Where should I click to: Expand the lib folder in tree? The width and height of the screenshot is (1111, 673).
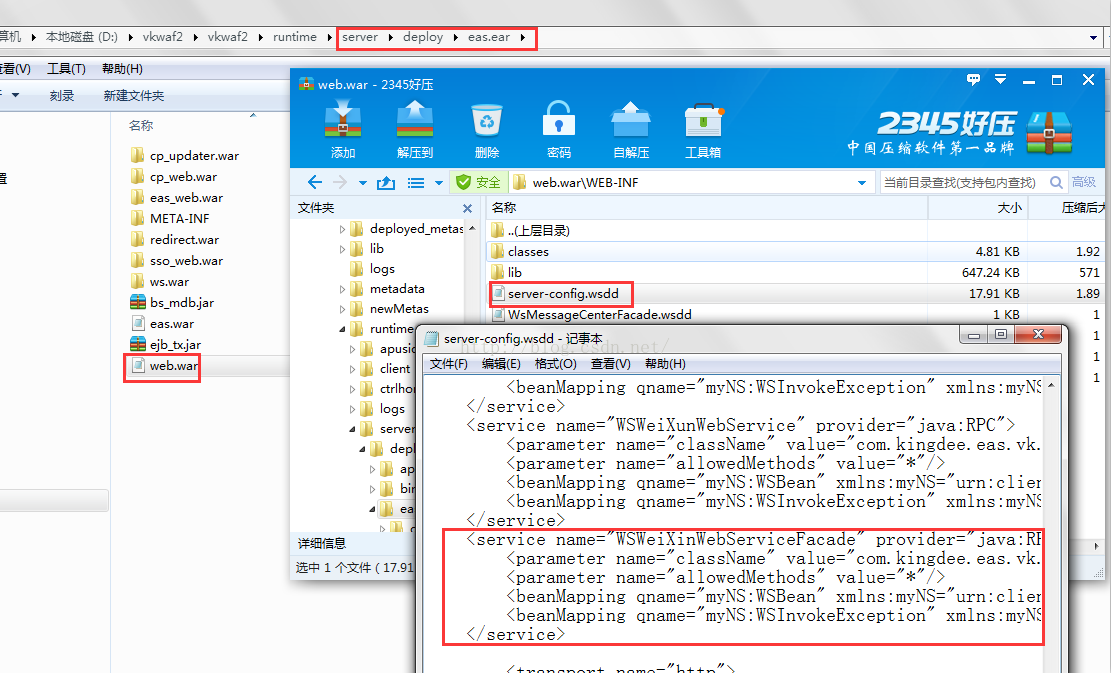(x=342, y=249)
